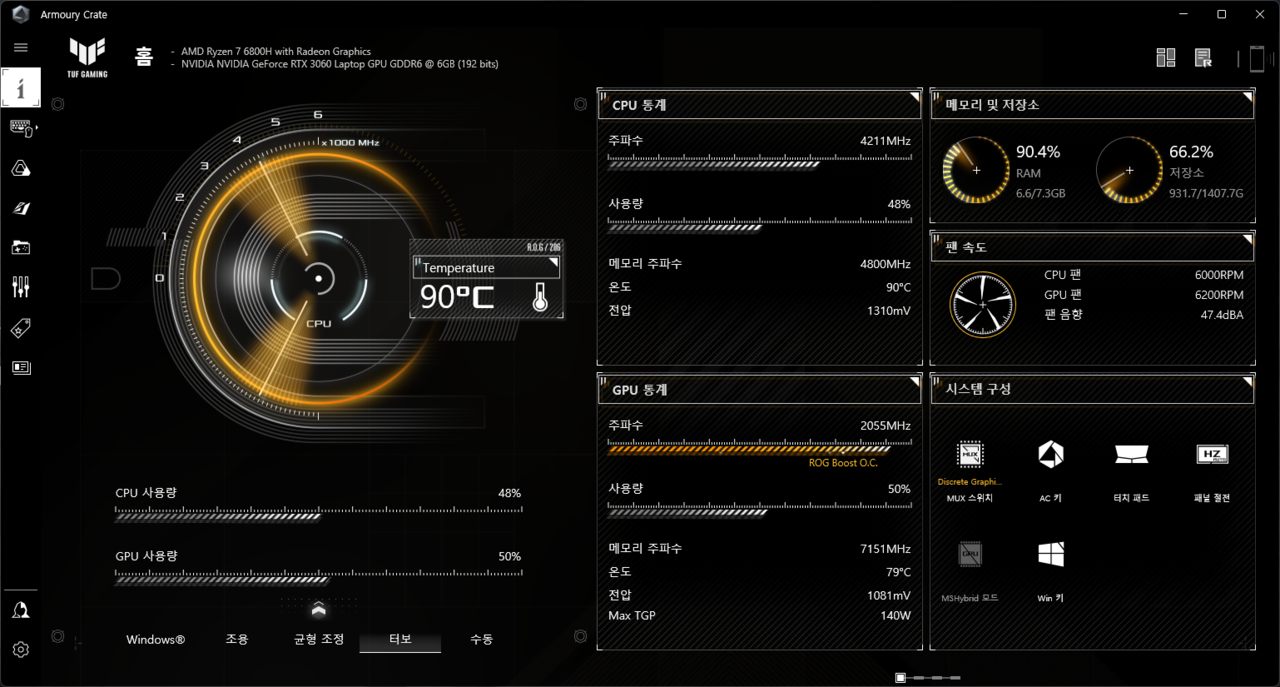Toggle the MUX 스위치 setting
1280x687 pixels.
[x=969, y=455]
